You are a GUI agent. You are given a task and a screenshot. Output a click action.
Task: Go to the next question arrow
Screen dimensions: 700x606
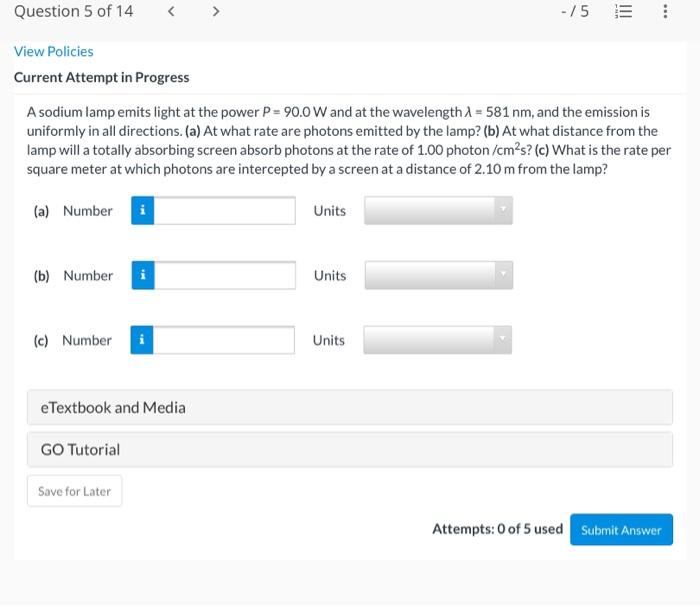[216, 11]
